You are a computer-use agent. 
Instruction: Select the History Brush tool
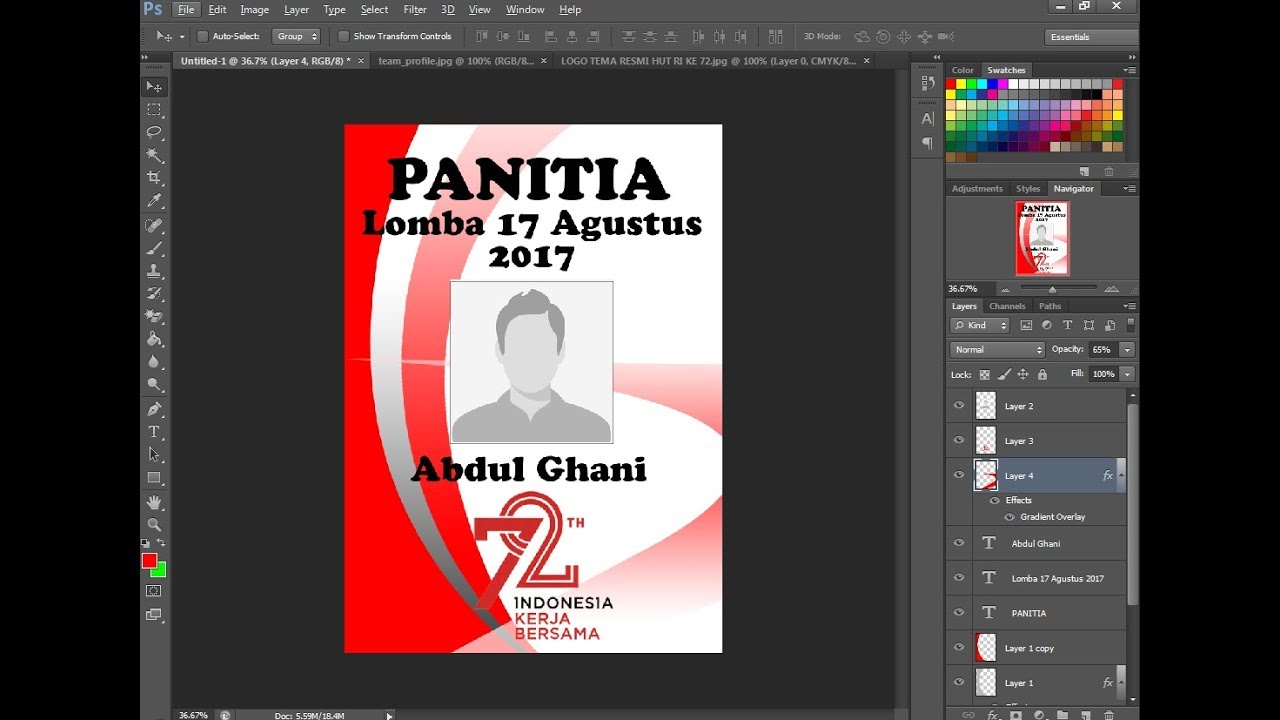[x=154, y=294]
